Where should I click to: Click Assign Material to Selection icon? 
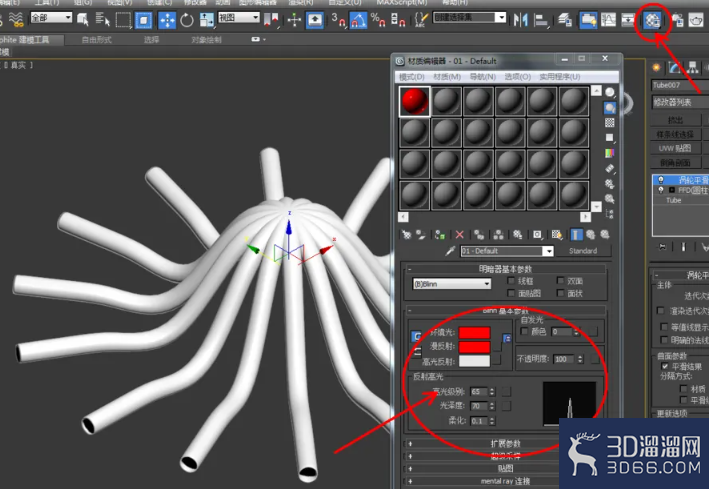[x=440, y=234]
